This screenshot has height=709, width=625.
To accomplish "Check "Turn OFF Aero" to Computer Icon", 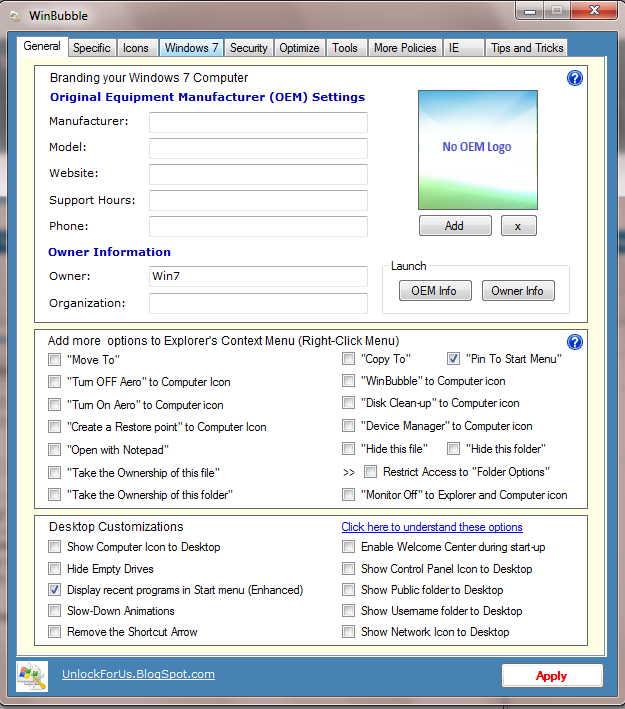I will tap(54, 382).
